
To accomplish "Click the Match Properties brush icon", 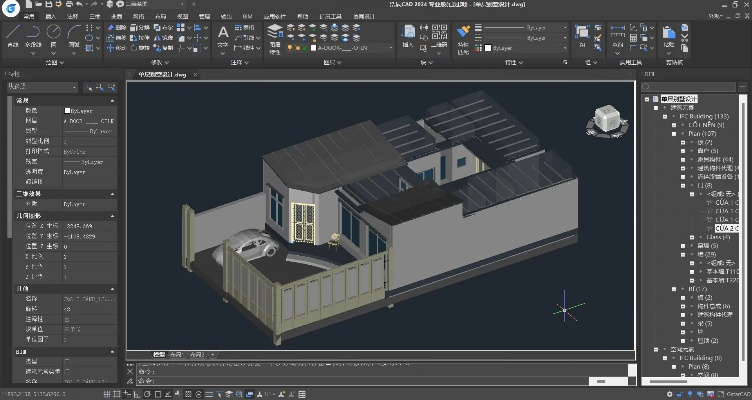I will pyautogui.click(x=463, y=33).
